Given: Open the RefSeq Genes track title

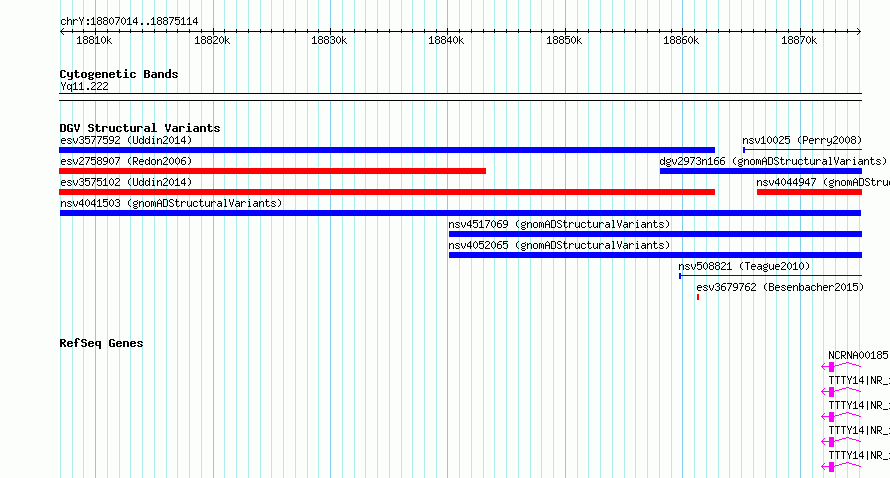Looking at the screenshot, I should 101,343.
